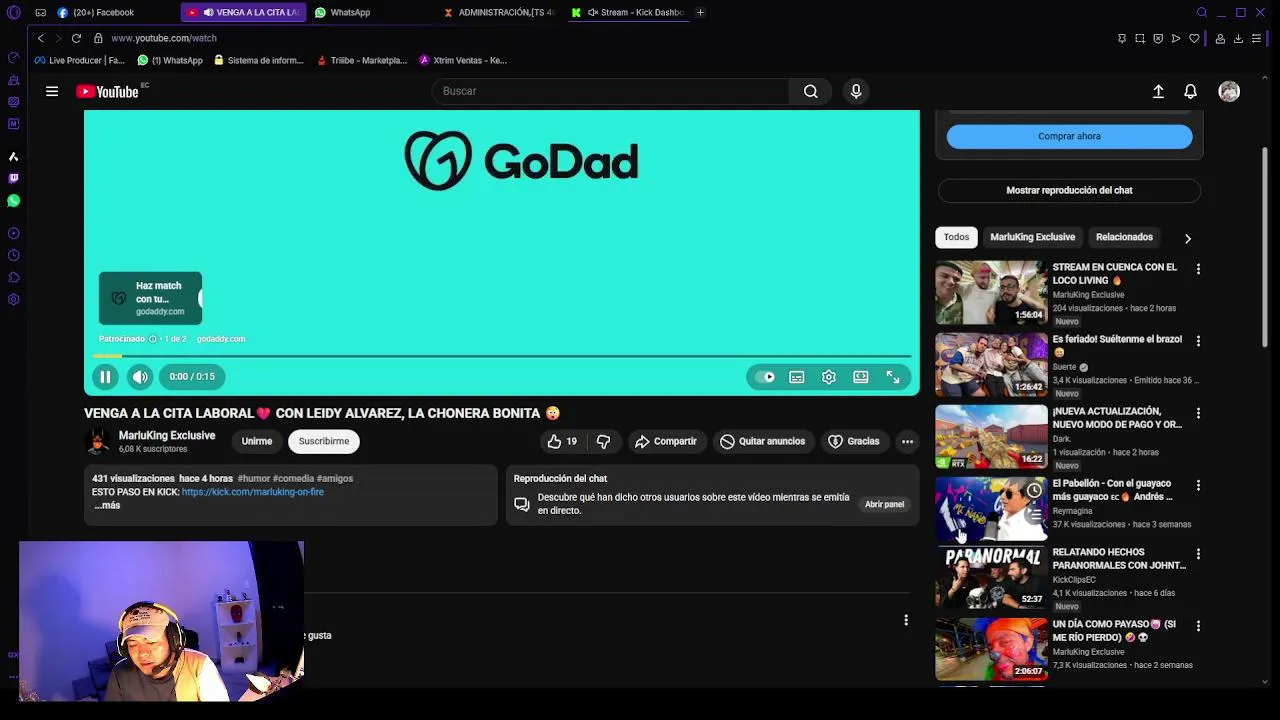The width and height of the screenshot is (1280, 720).
Task: Open WhatsApp in the browser sidebar
Action: [13, 201]
